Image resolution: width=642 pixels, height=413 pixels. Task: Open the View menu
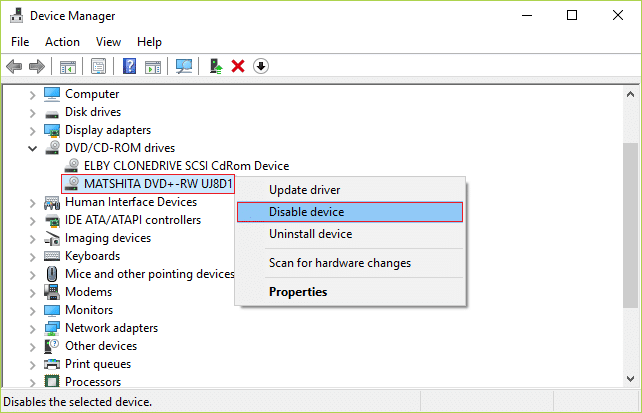pyautogui.click(x=108, y=42)
